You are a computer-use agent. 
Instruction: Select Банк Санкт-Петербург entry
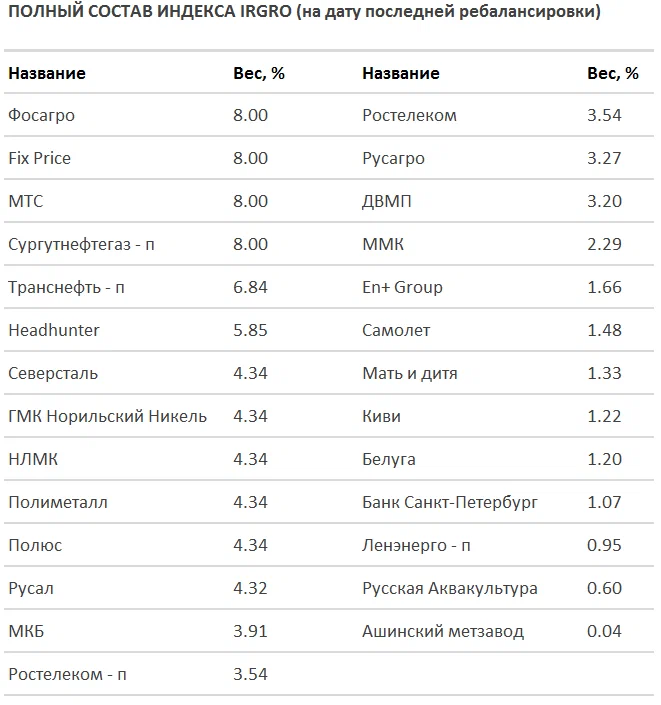click(450, 502)
